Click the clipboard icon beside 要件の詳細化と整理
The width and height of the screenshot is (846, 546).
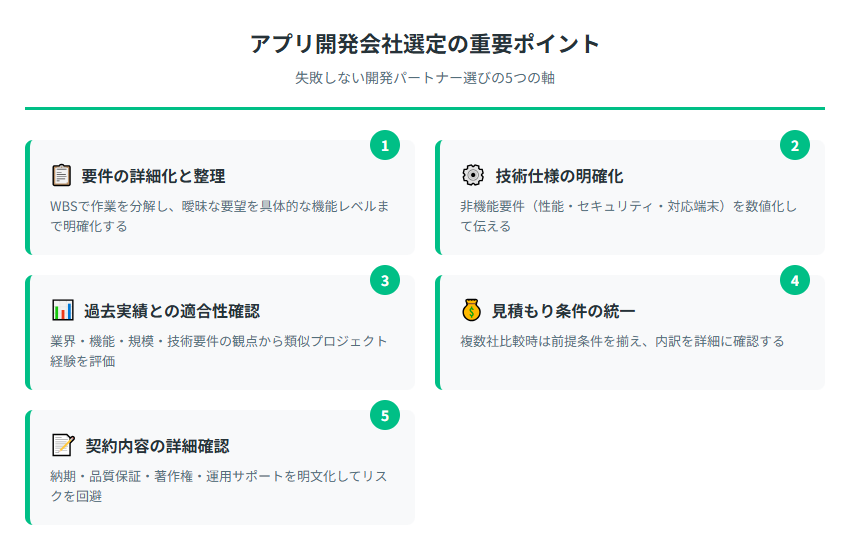pos(62,175)
